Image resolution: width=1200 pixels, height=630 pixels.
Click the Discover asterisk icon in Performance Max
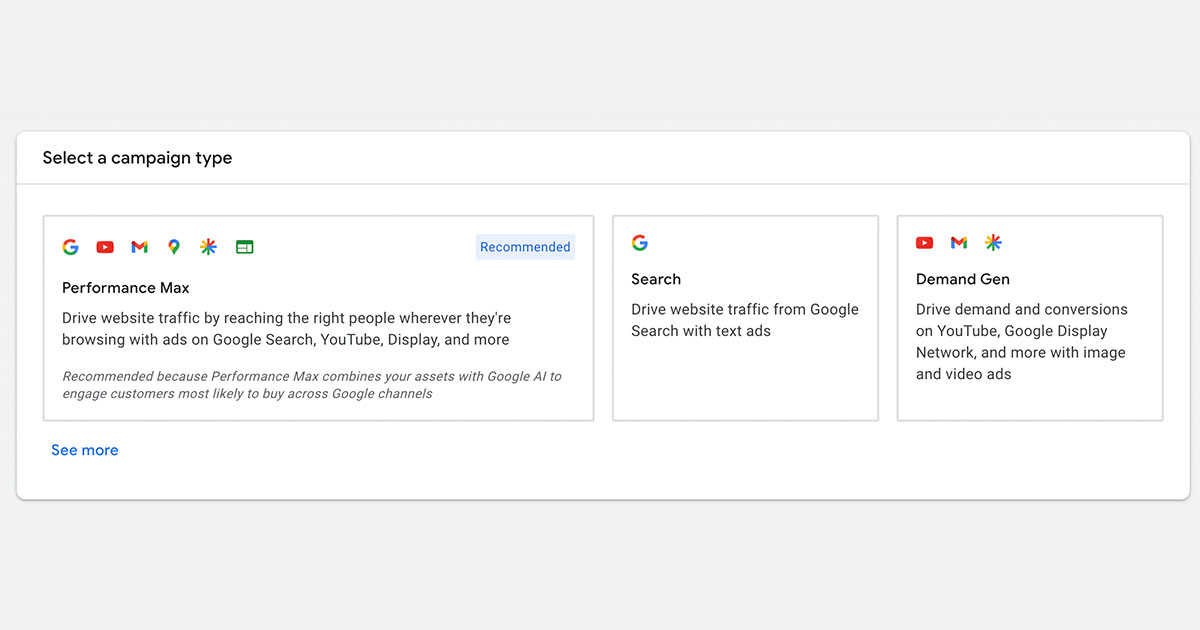[x=208, y=247]
